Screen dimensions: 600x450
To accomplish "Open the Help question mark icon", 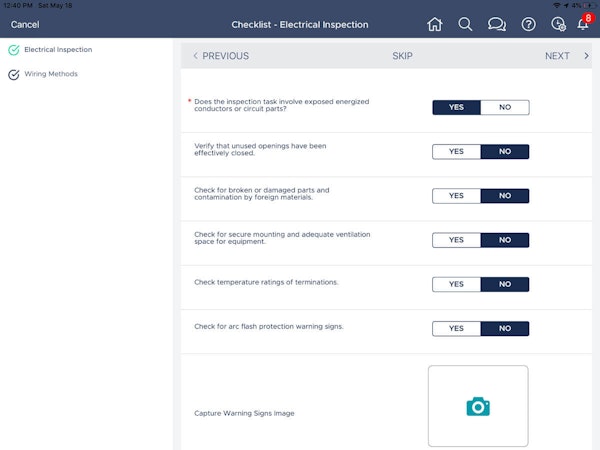I will (x=528, y=24).
